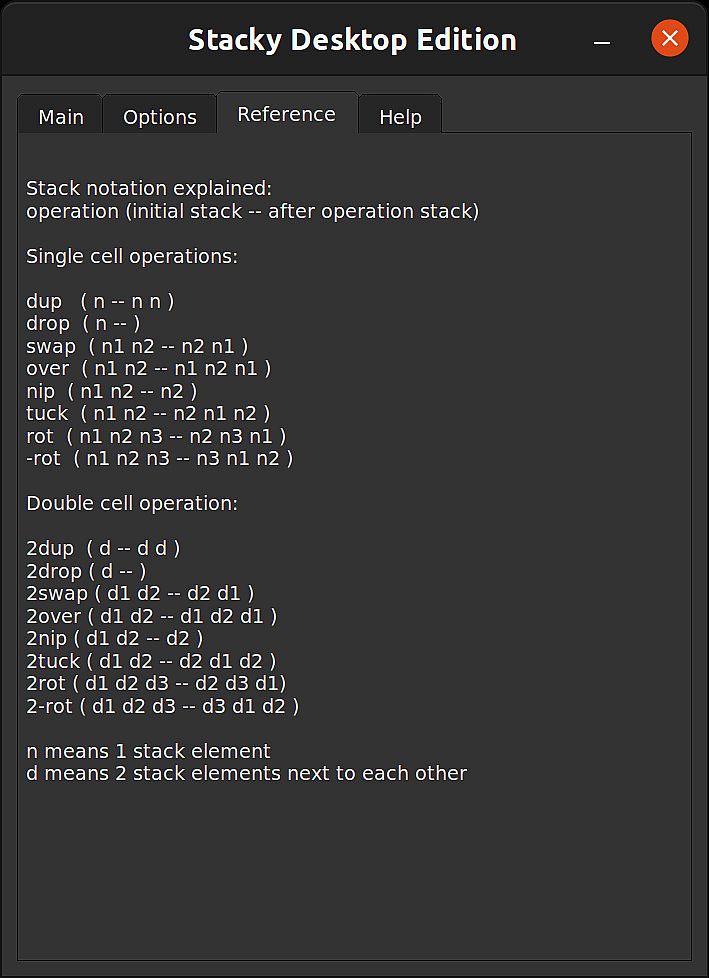The image size is (709, 978).
Task: Click the 'Double cell operation' heading
Action: point(132,503)
